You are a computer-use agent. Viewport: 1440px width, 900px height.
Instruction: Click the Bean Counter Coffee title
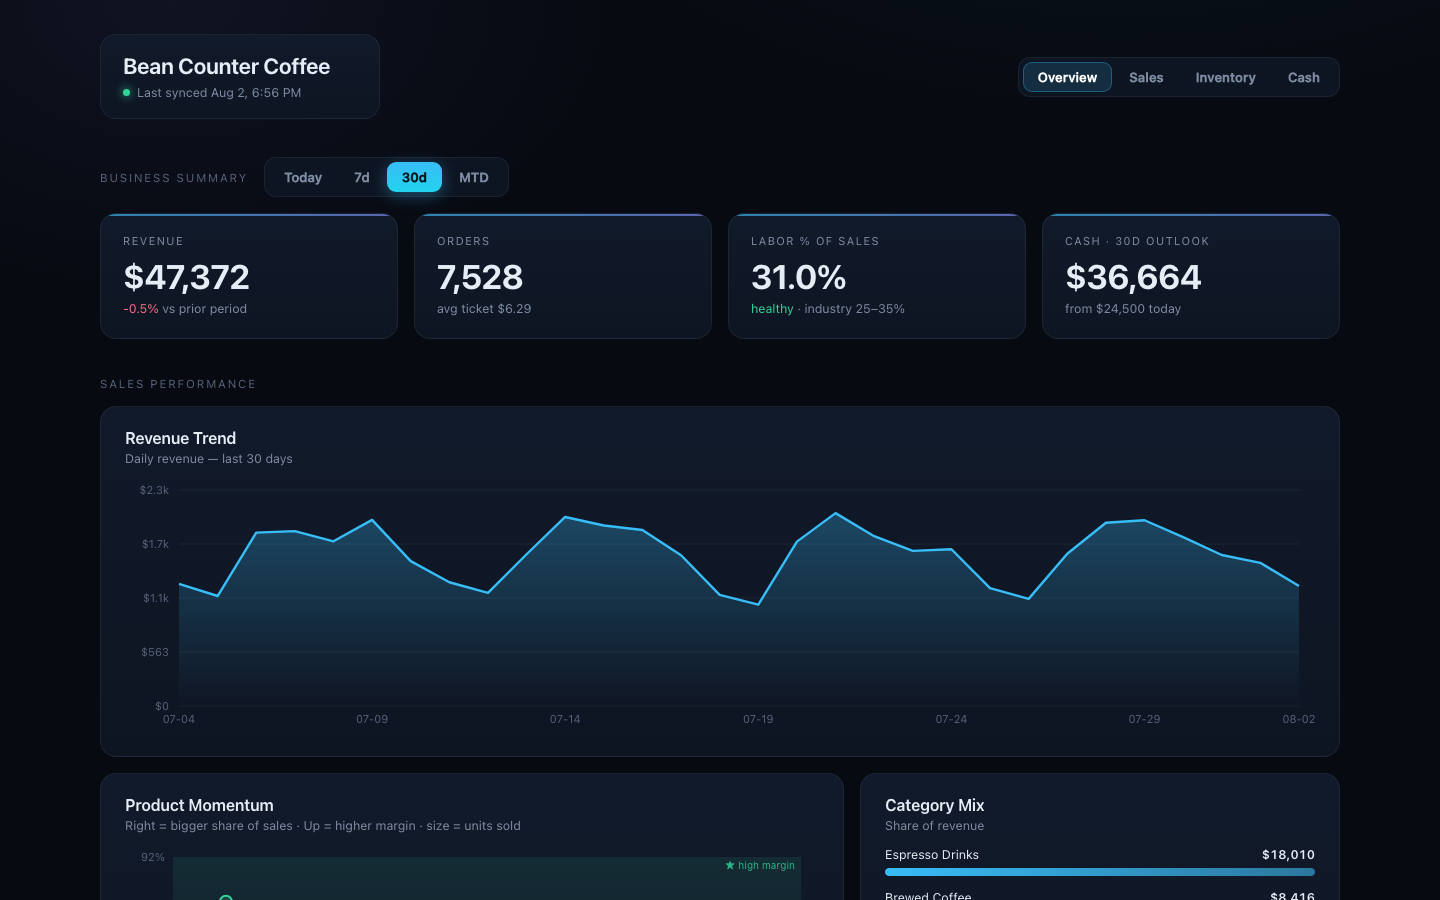click(226, 66)
